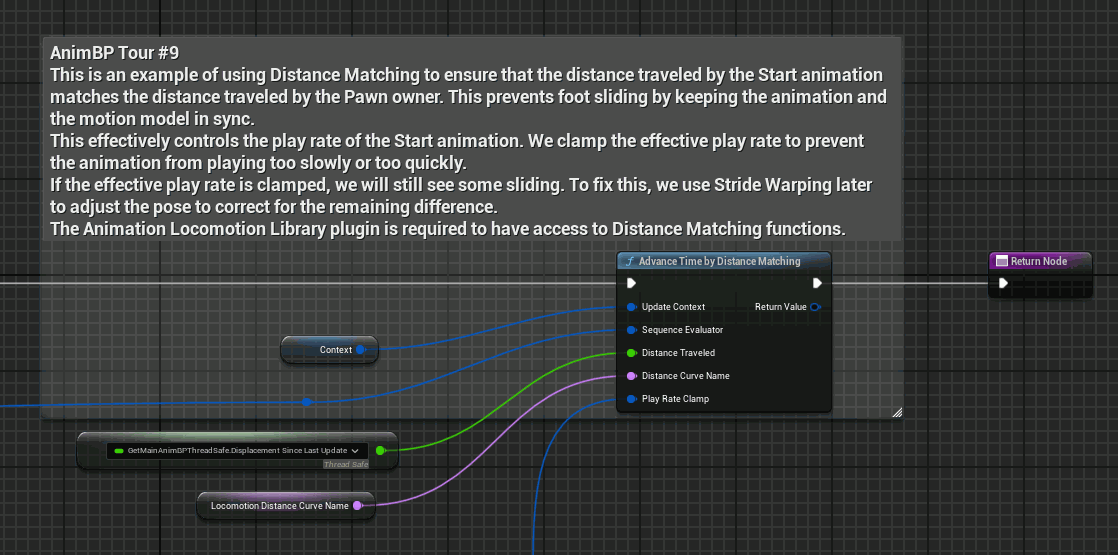Screen dimensions: 1118x555
Task: Select the Context variable node
Action: pos(329,350)
